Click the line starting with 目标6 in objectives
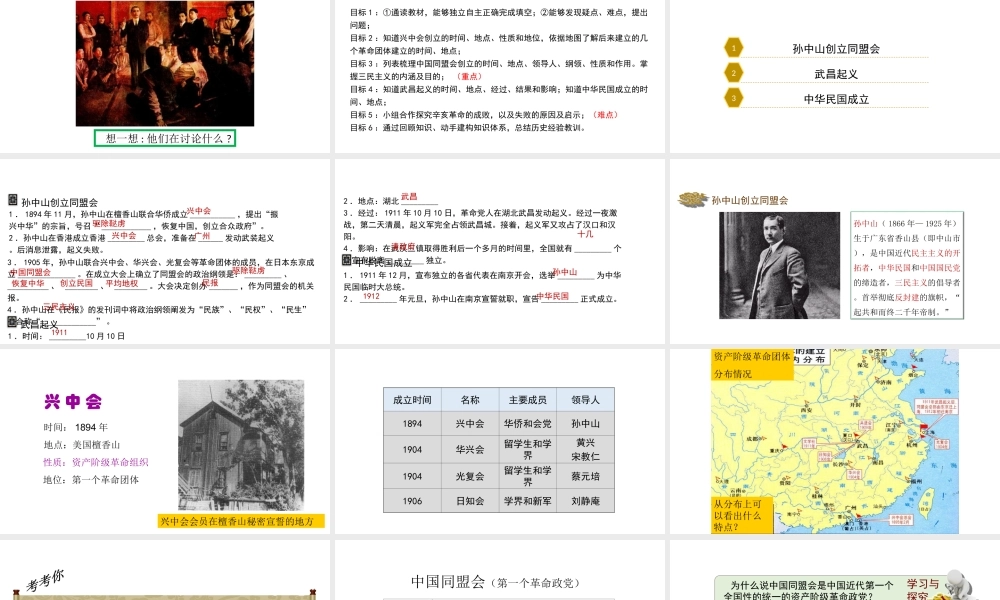The image size is (1000, 600). (467, 128)
